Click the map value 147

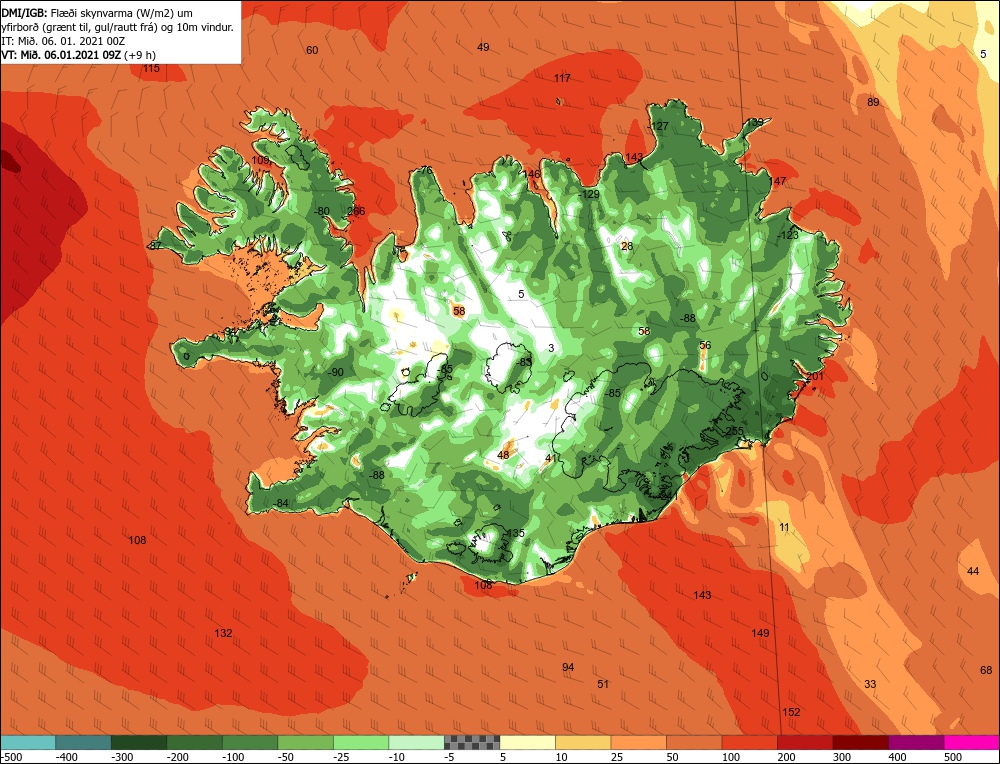(x=777, y=181)
